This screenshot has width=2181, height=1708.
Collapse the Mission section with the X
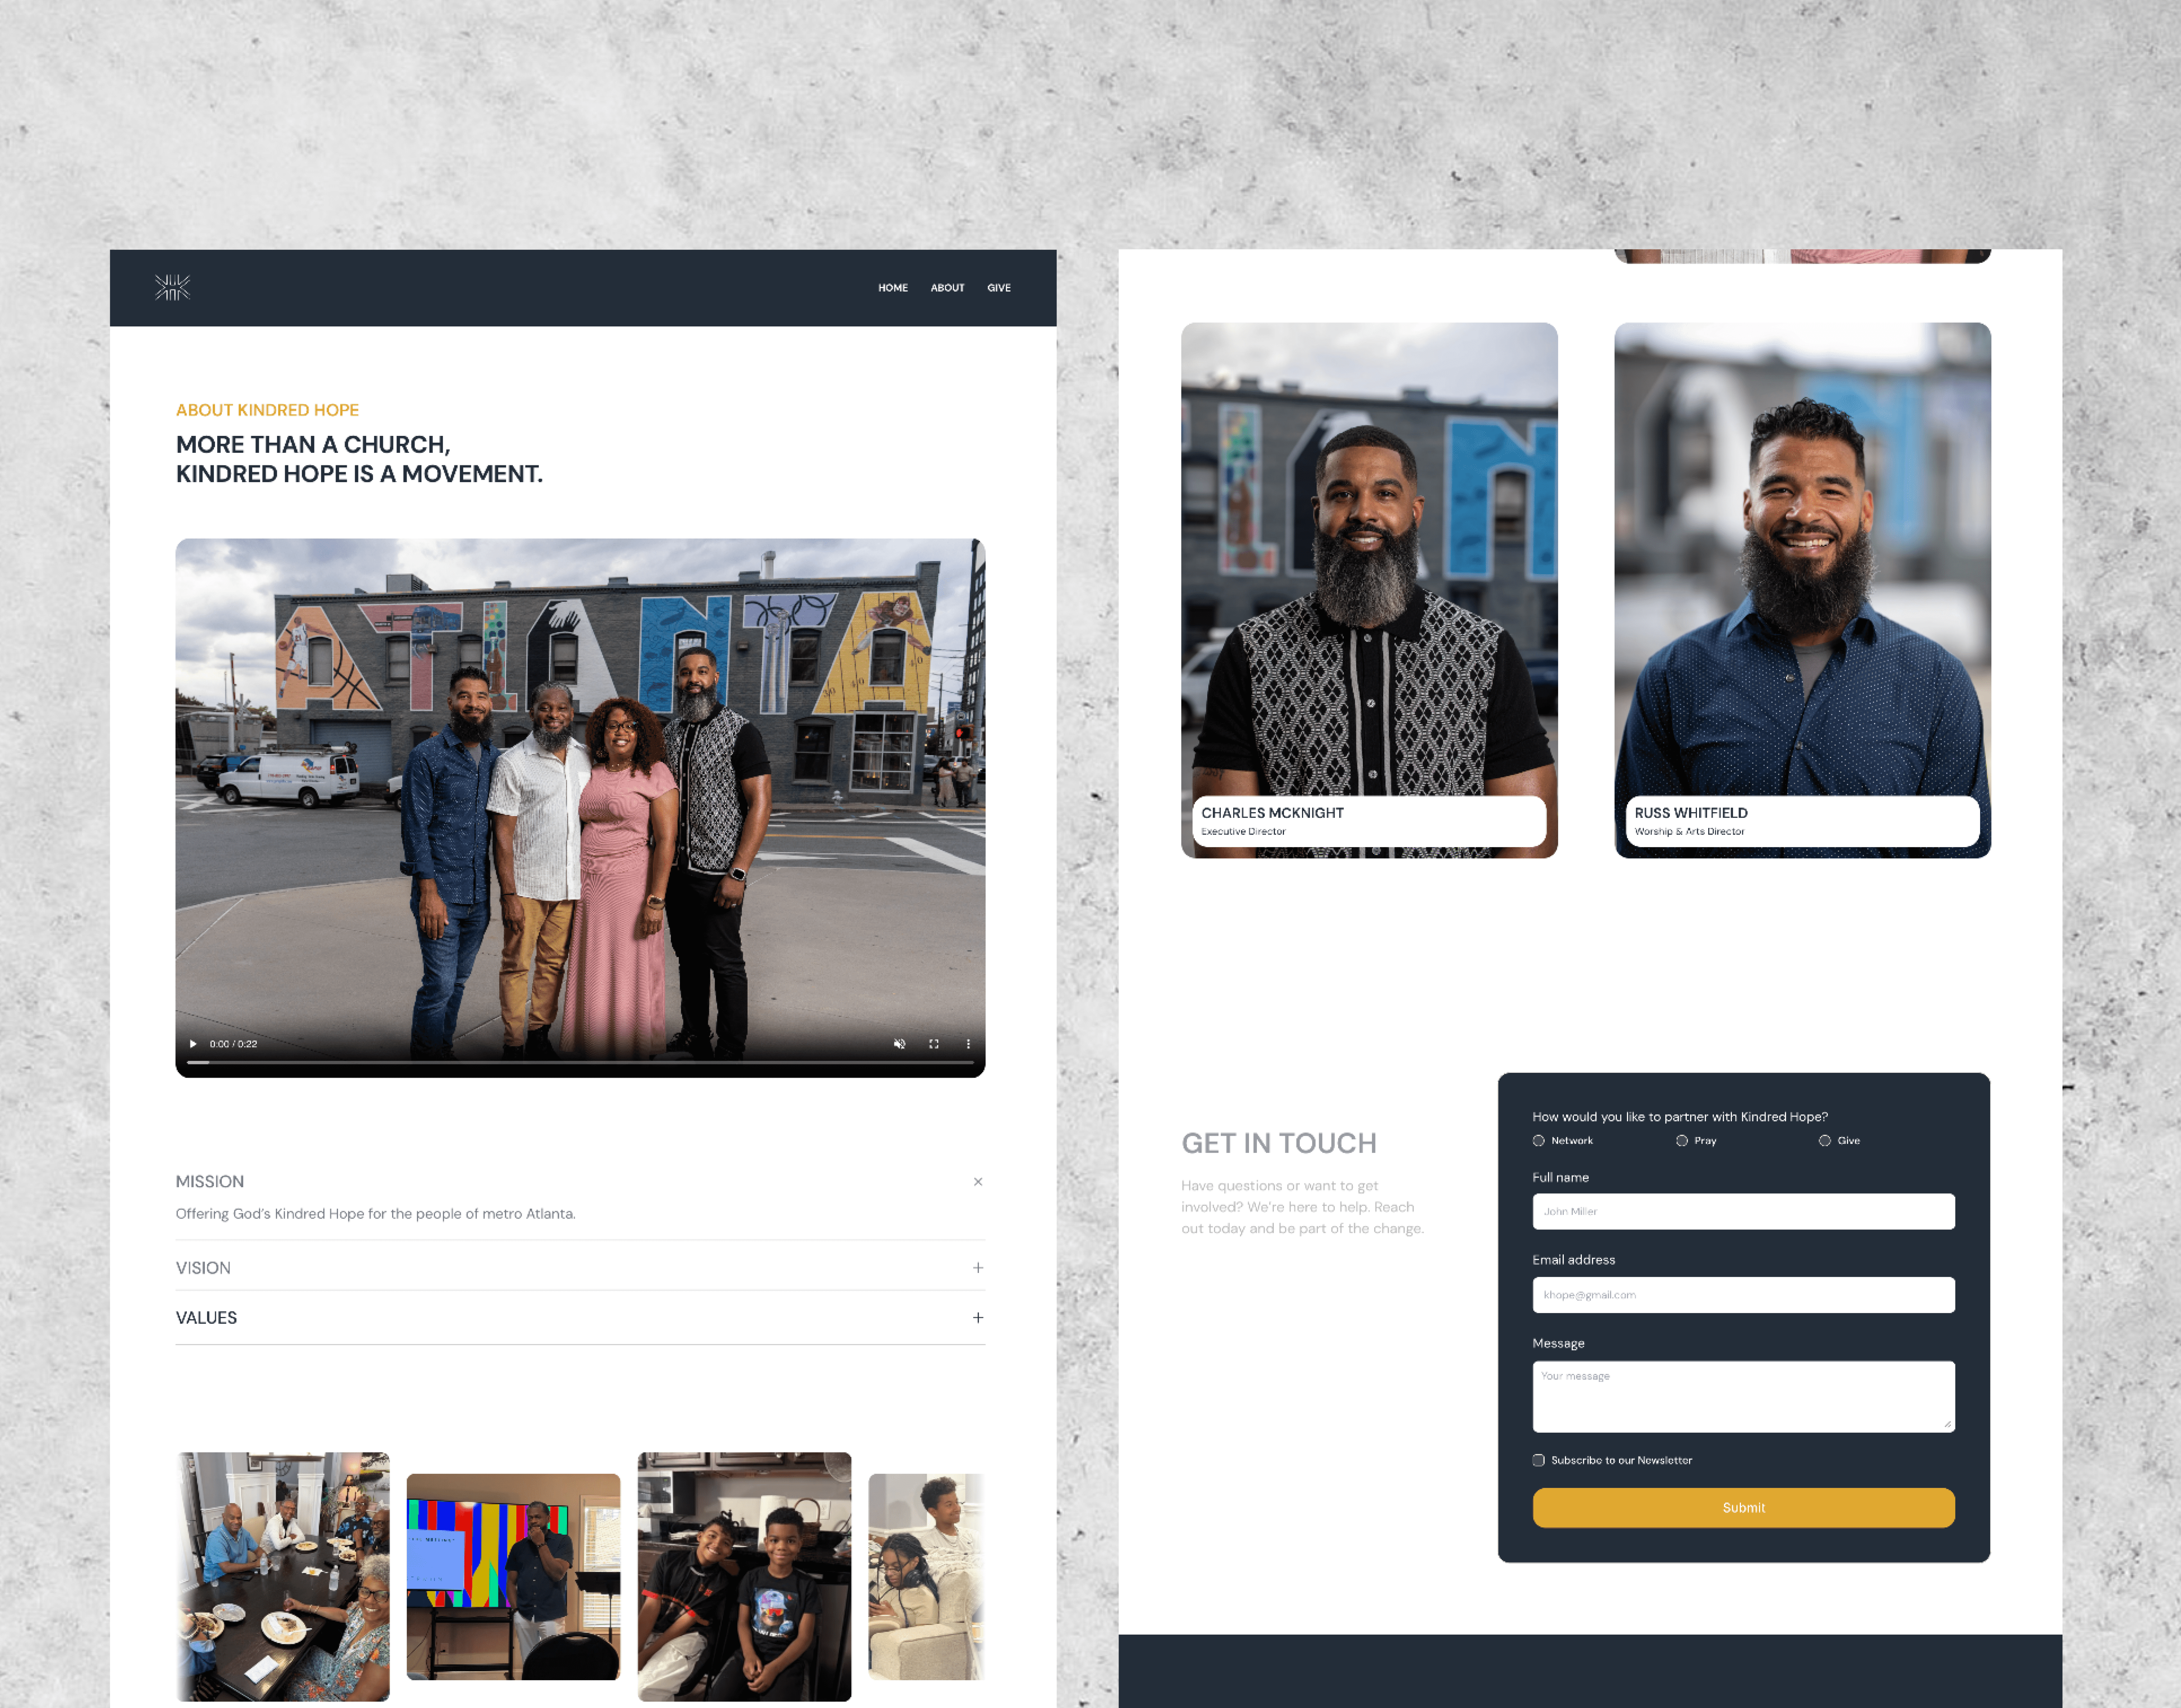click(978, 1182)
